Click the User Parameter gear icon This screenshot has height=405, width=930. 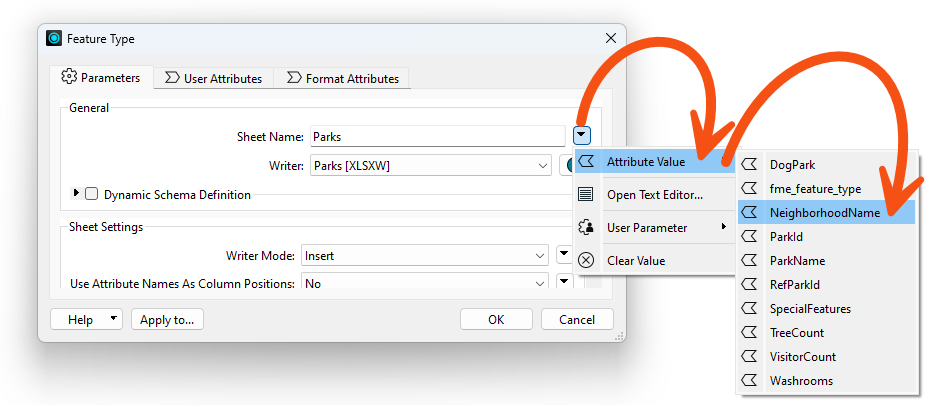coord(586,228)
